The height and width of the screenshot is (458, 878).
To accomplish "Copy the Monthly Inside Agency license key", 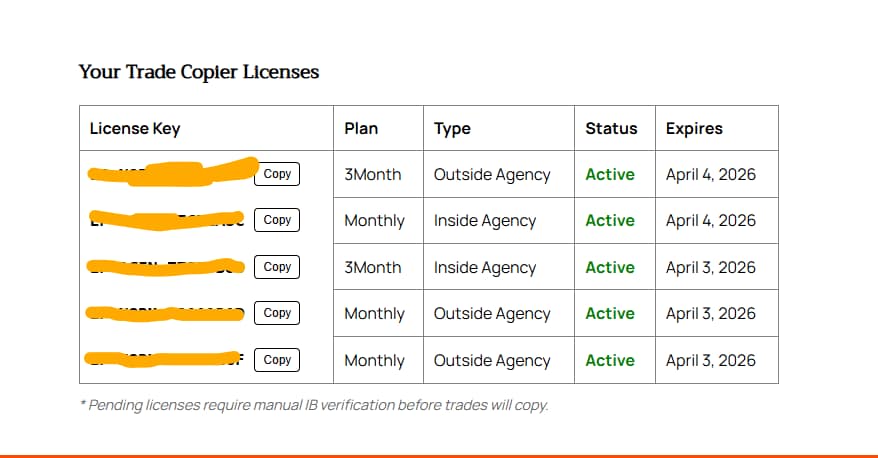I will (277, 220).
